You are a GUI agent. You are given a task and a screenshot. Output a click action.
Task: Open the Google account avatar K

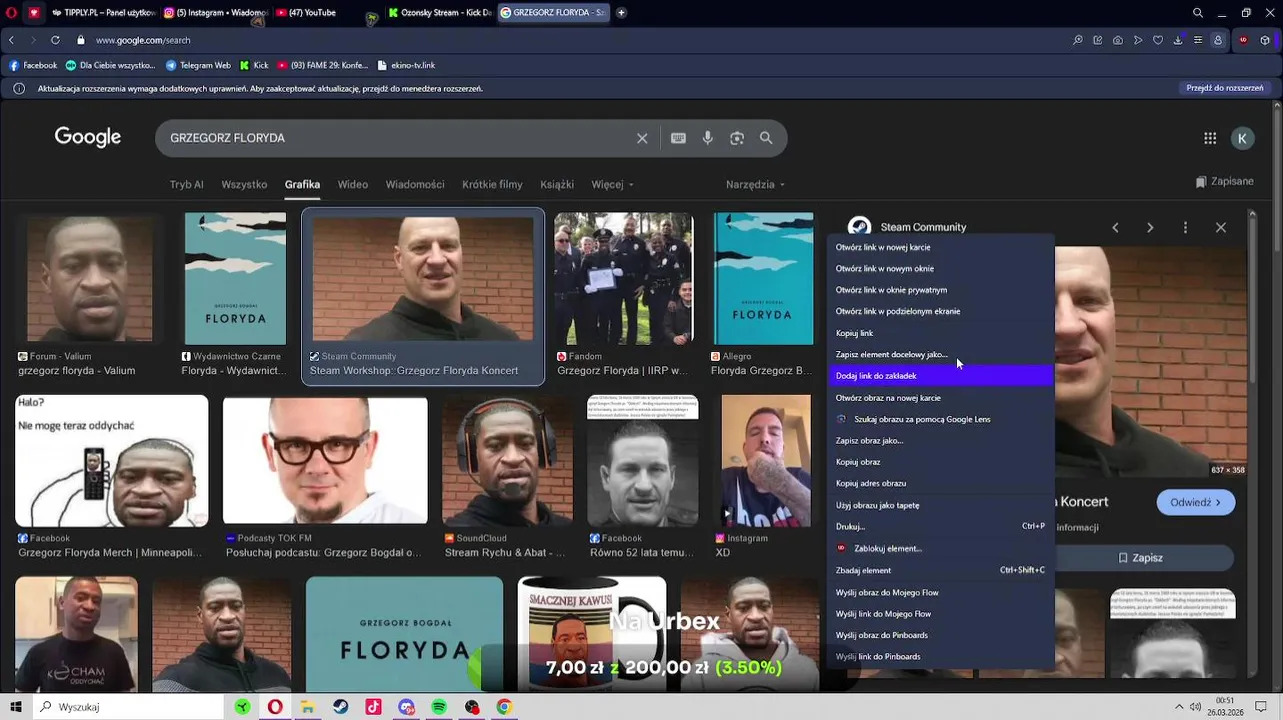tap(1242, 138)
